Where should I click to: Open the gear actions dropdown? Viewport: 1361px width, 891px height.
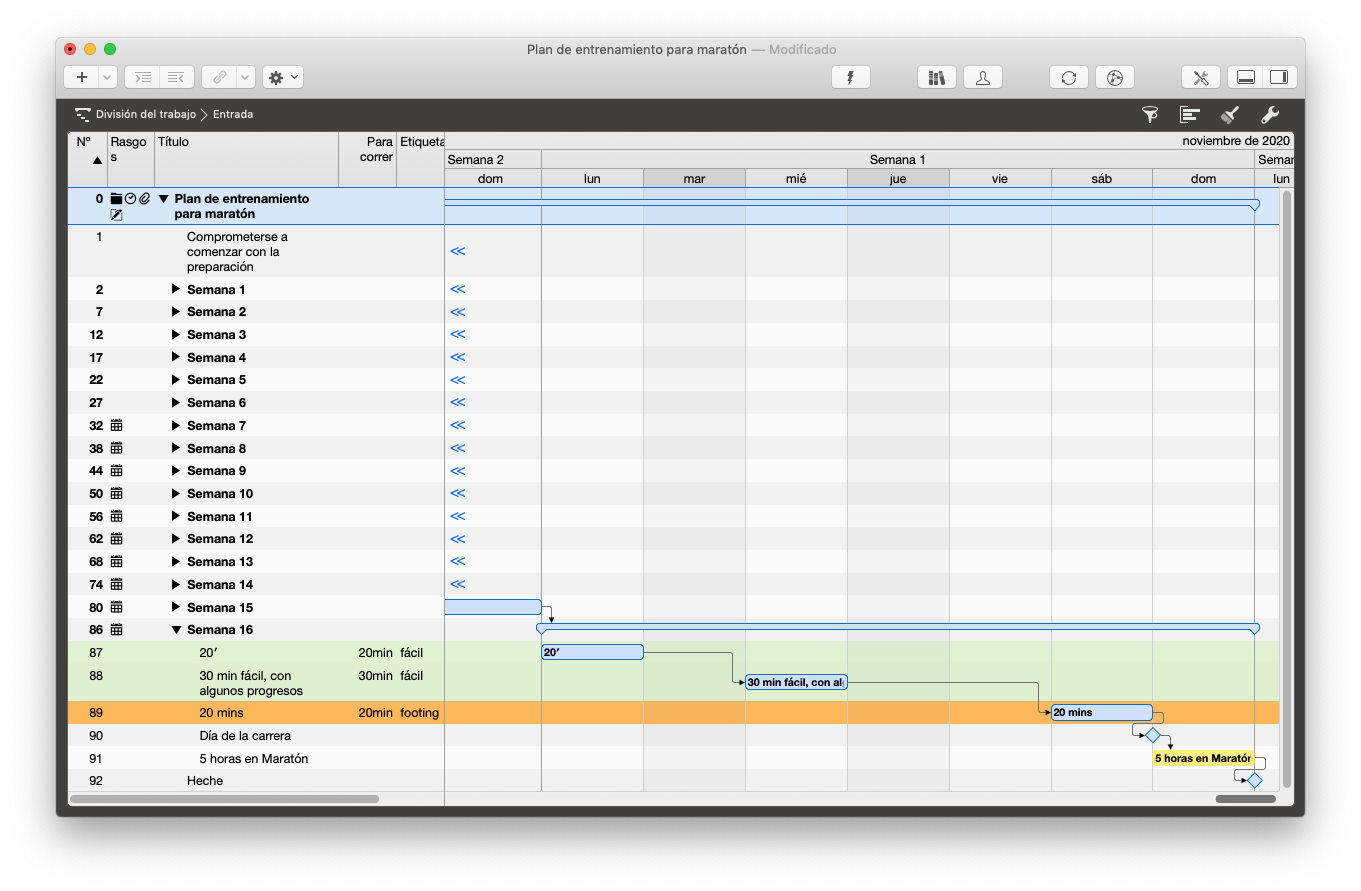pos(282,77)
